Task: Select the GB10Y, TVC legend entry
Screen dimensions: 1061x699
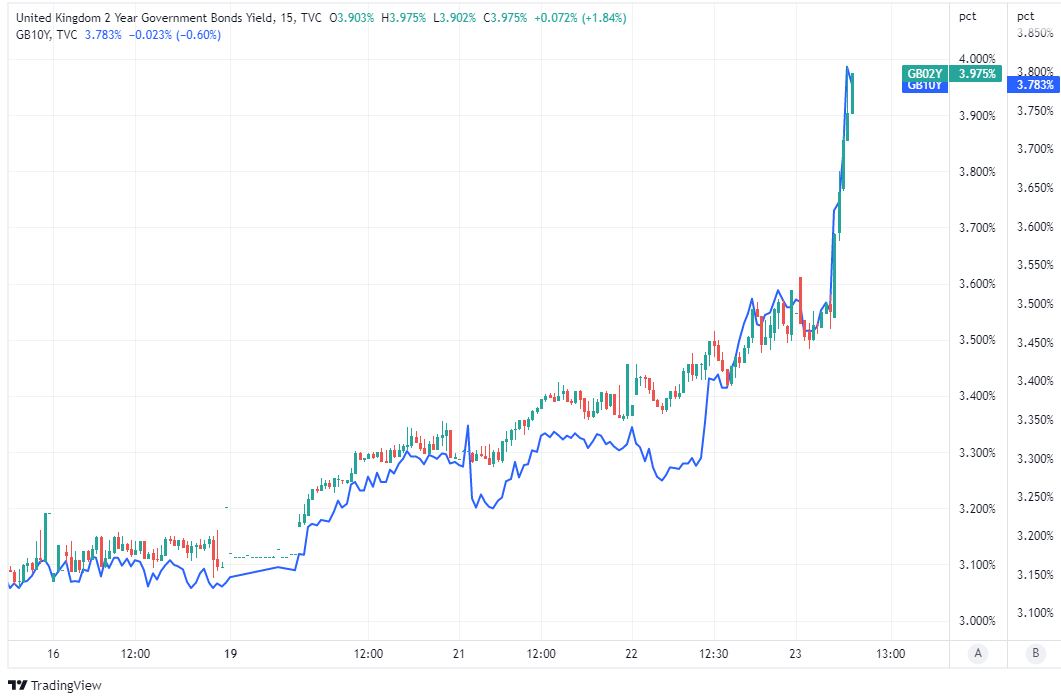Action: click(48, 35)
